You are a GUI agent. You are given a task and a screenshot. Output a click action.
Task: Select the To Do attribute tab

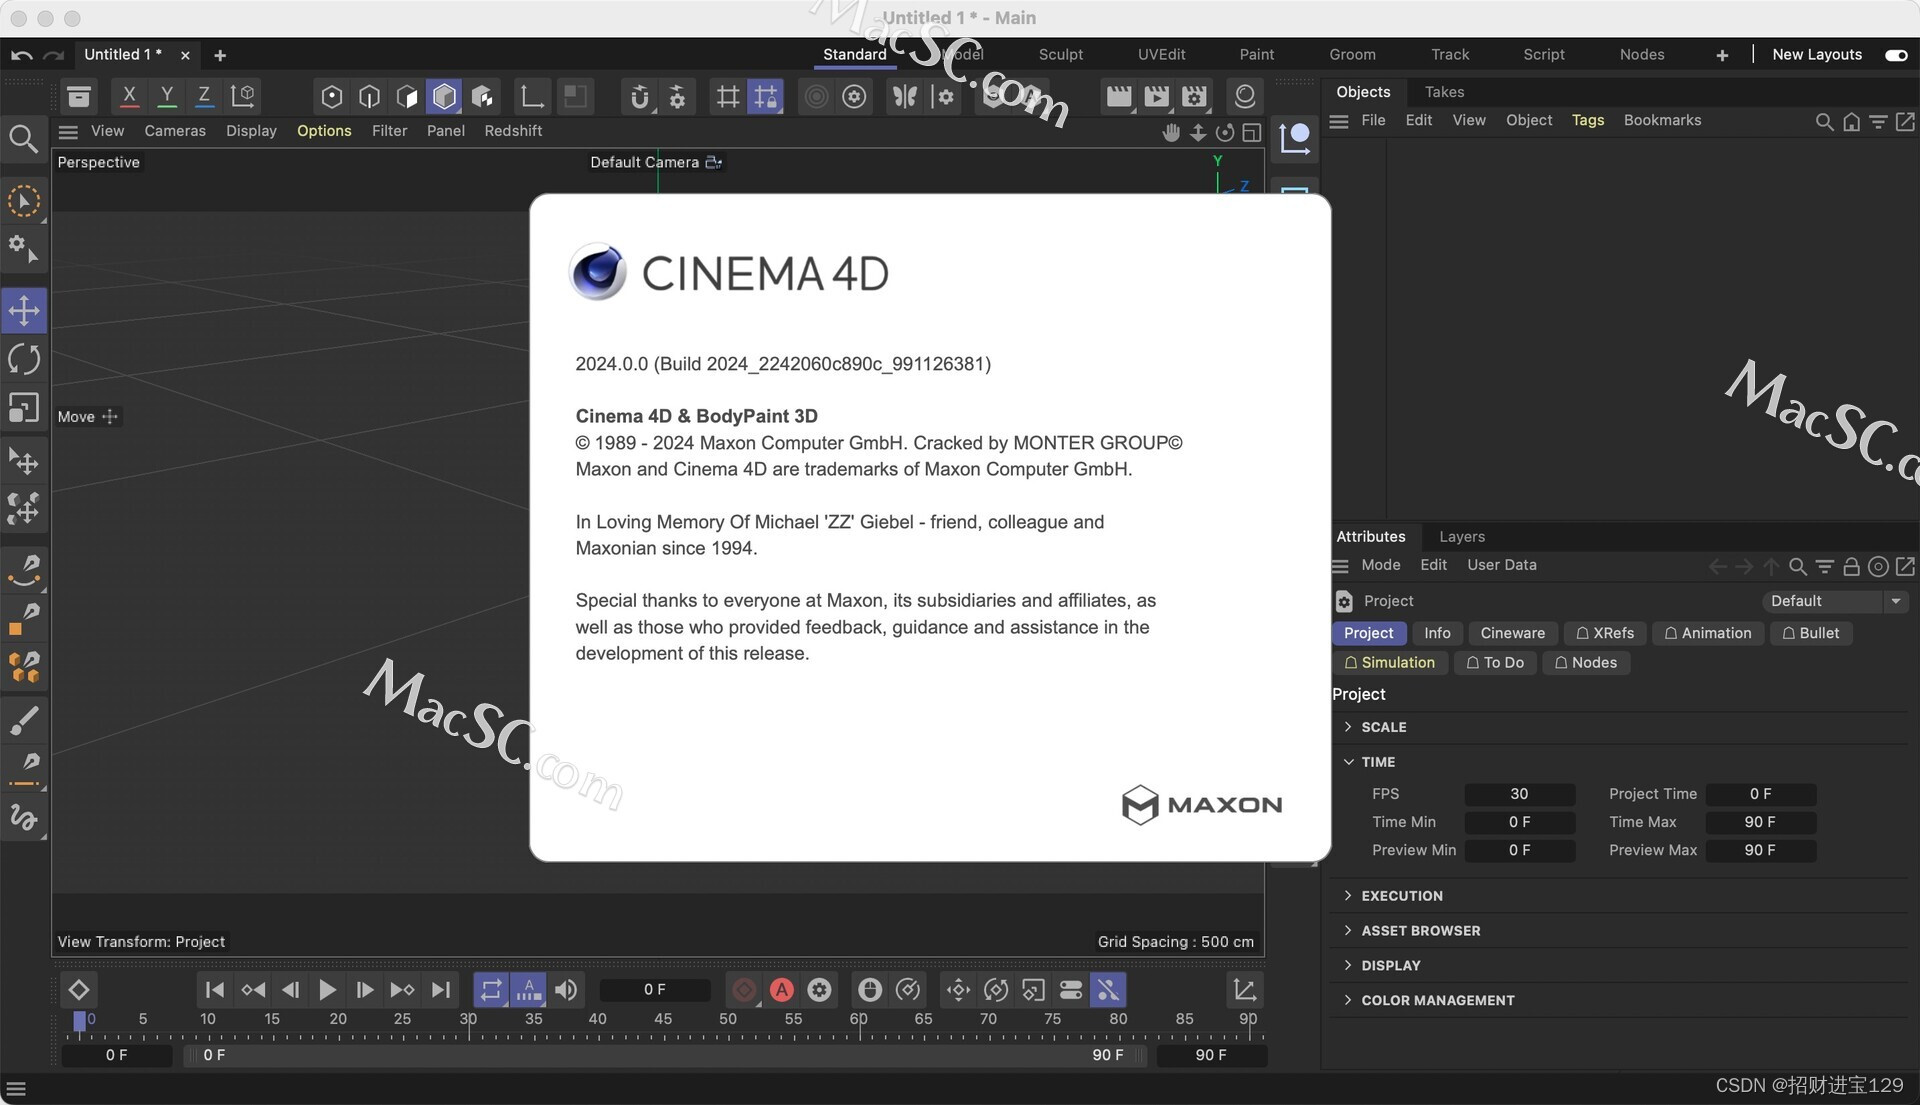click(1494, 663)
